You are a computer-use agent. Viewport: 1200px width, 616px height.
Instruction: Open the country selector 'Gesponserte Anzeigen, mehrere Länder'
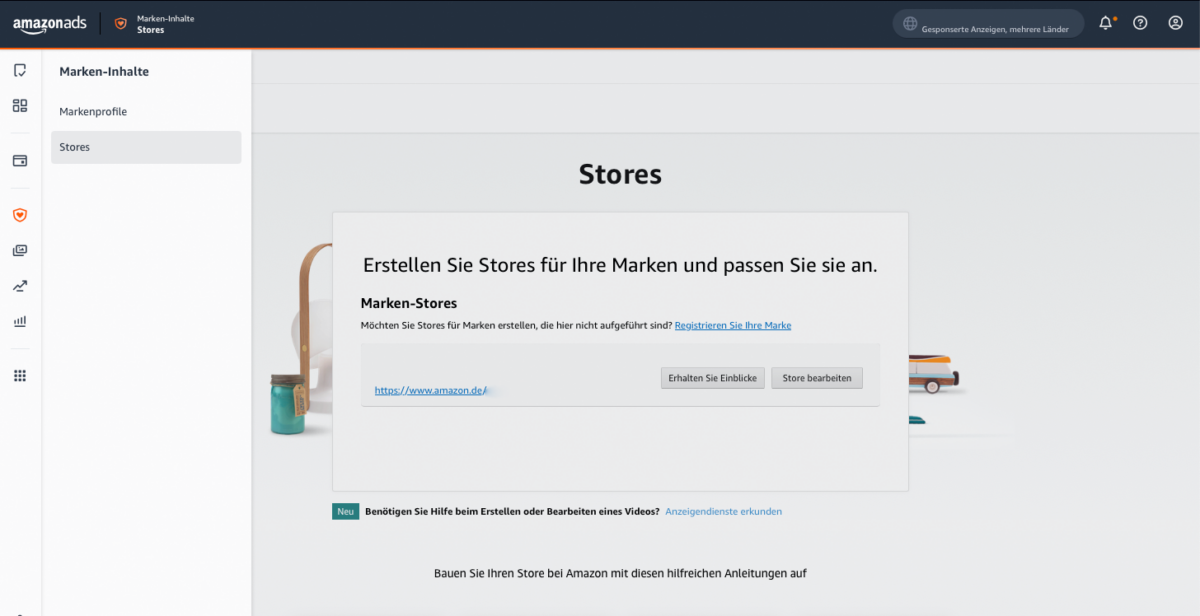click(988, 24)
